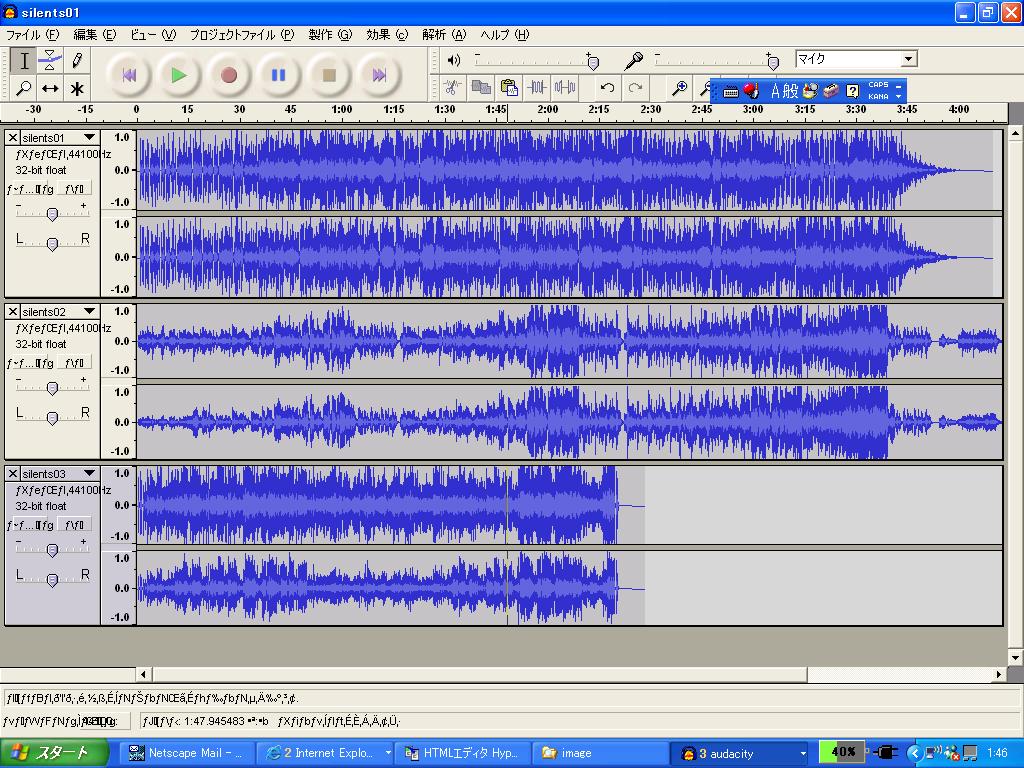This screenshot has width=1024, height=768.
Task: Click the output volume slider knob
Action: click(593, 63)
